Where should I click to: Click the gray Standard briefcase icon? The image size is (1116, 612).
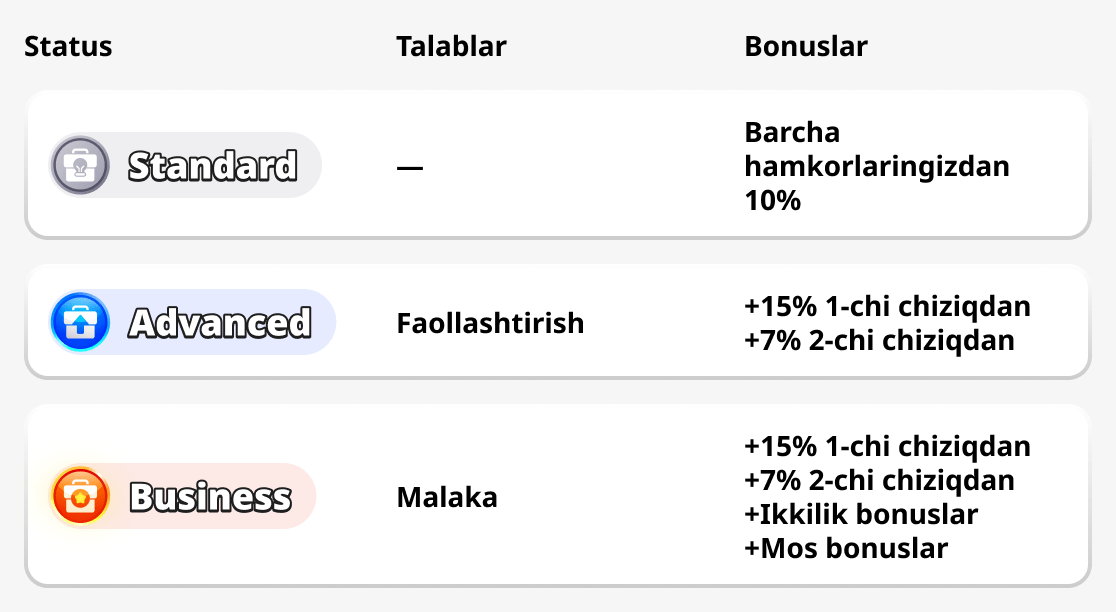click(80, 165)
